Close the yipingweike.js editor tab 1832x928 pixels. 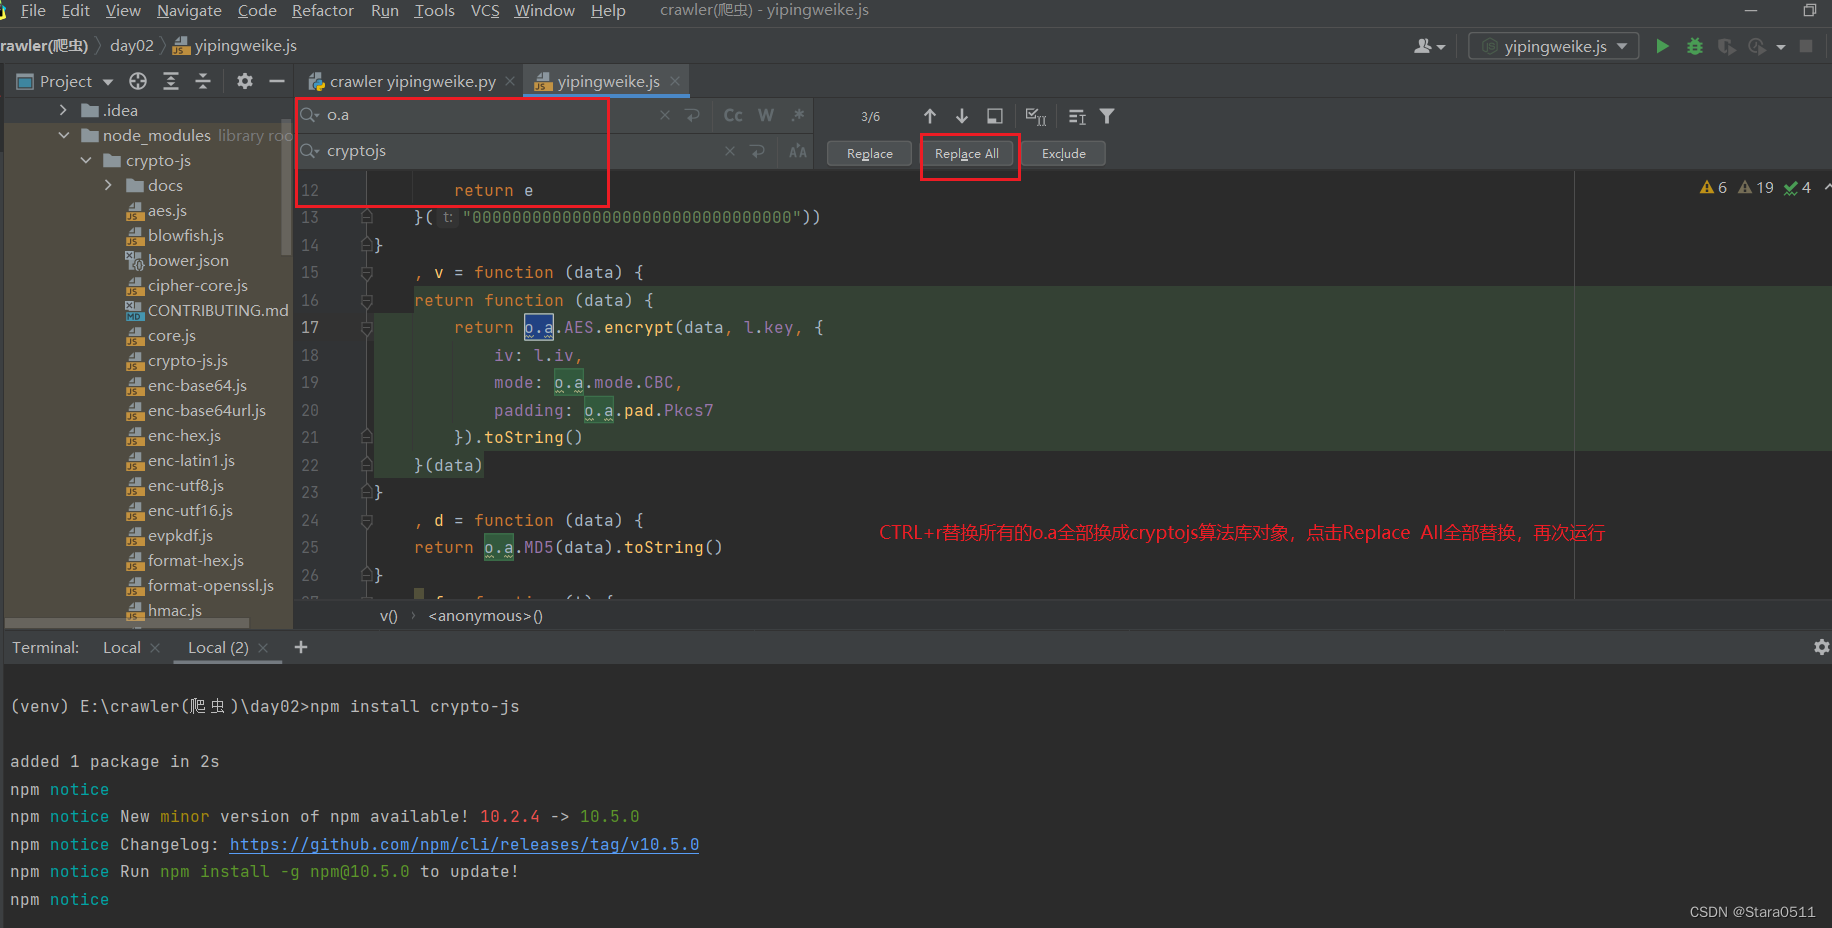tap(675, 81)
